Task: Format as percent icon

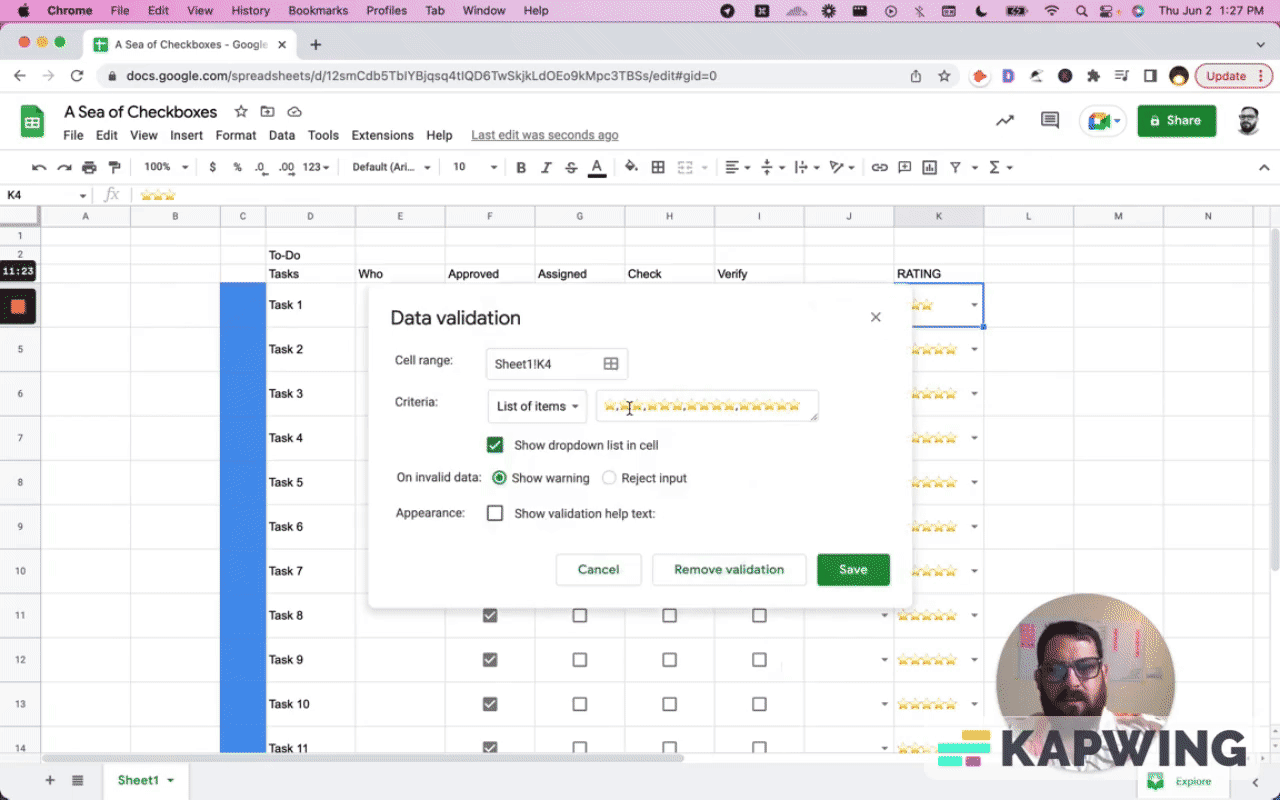Action: coord(237,167)
